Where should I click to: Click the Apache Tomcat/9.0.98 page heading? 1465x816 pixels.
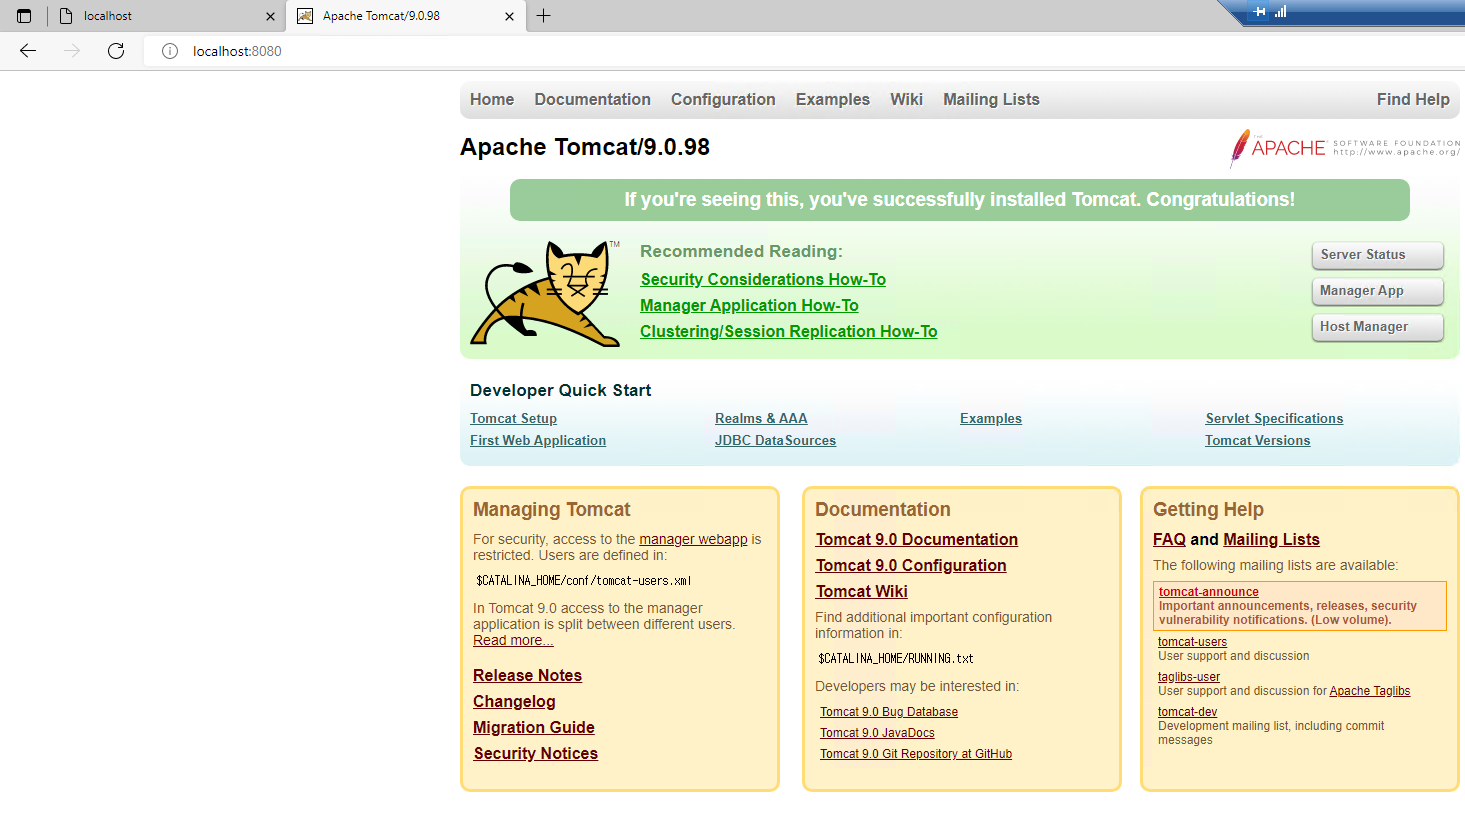click(585, 147)
